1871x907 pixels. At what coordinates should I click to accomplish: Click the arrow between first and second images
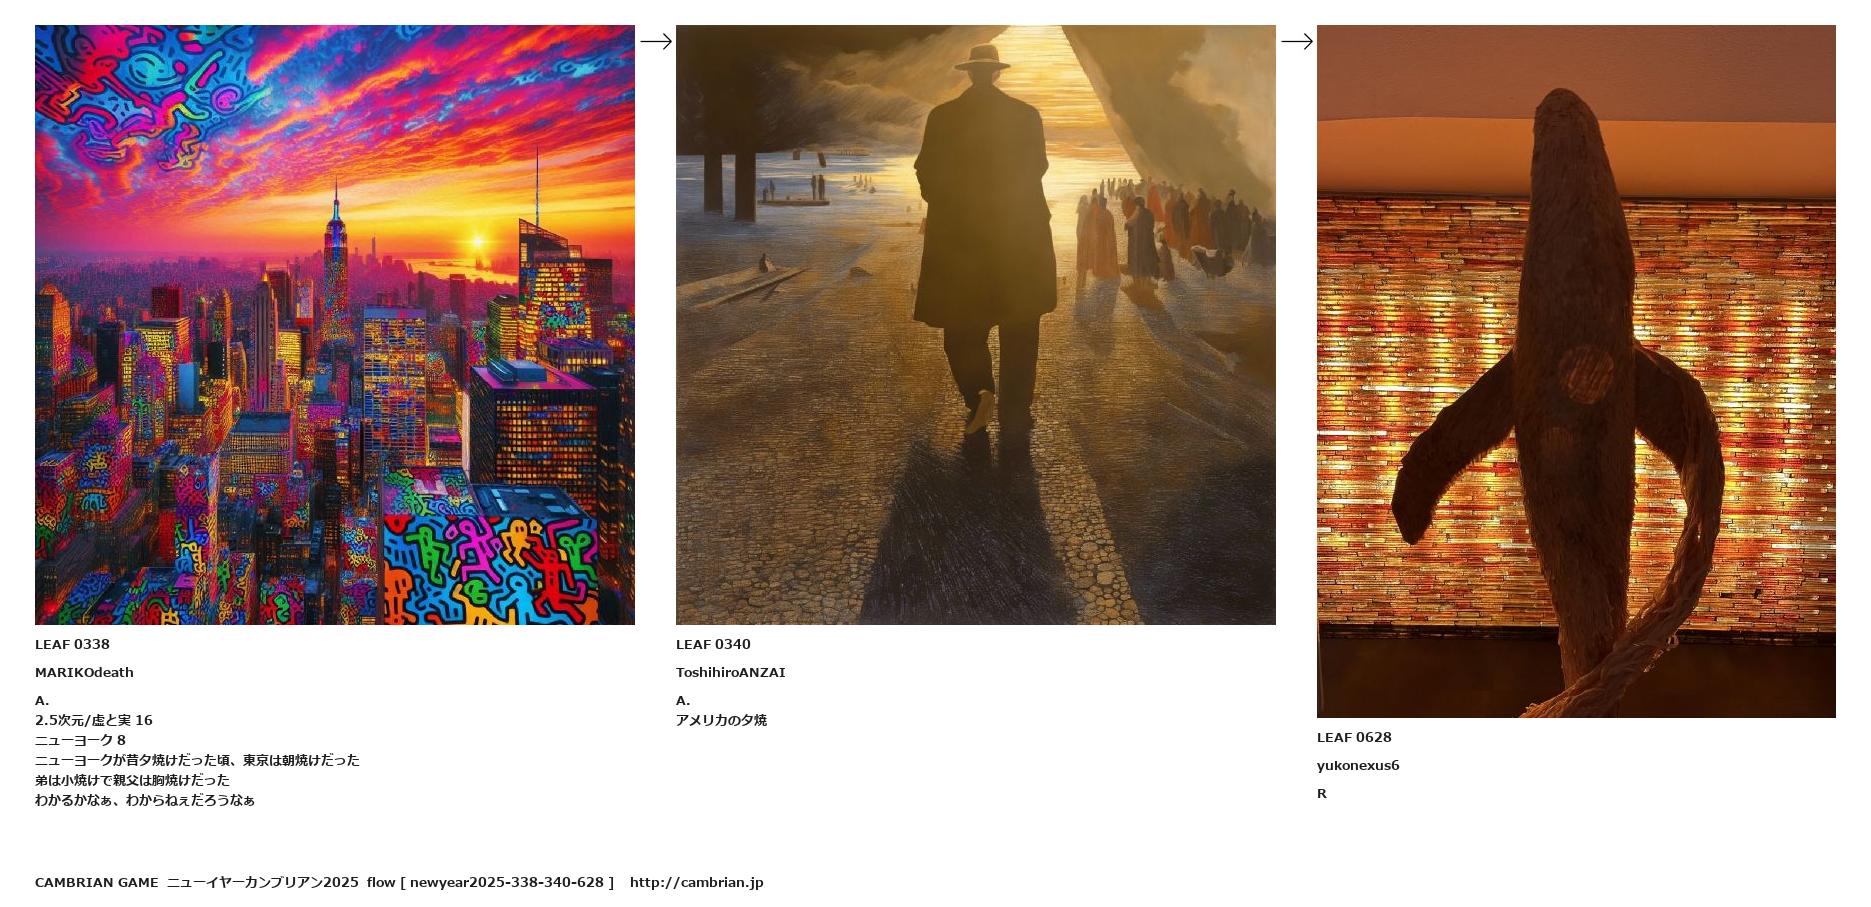coord(656,41)
